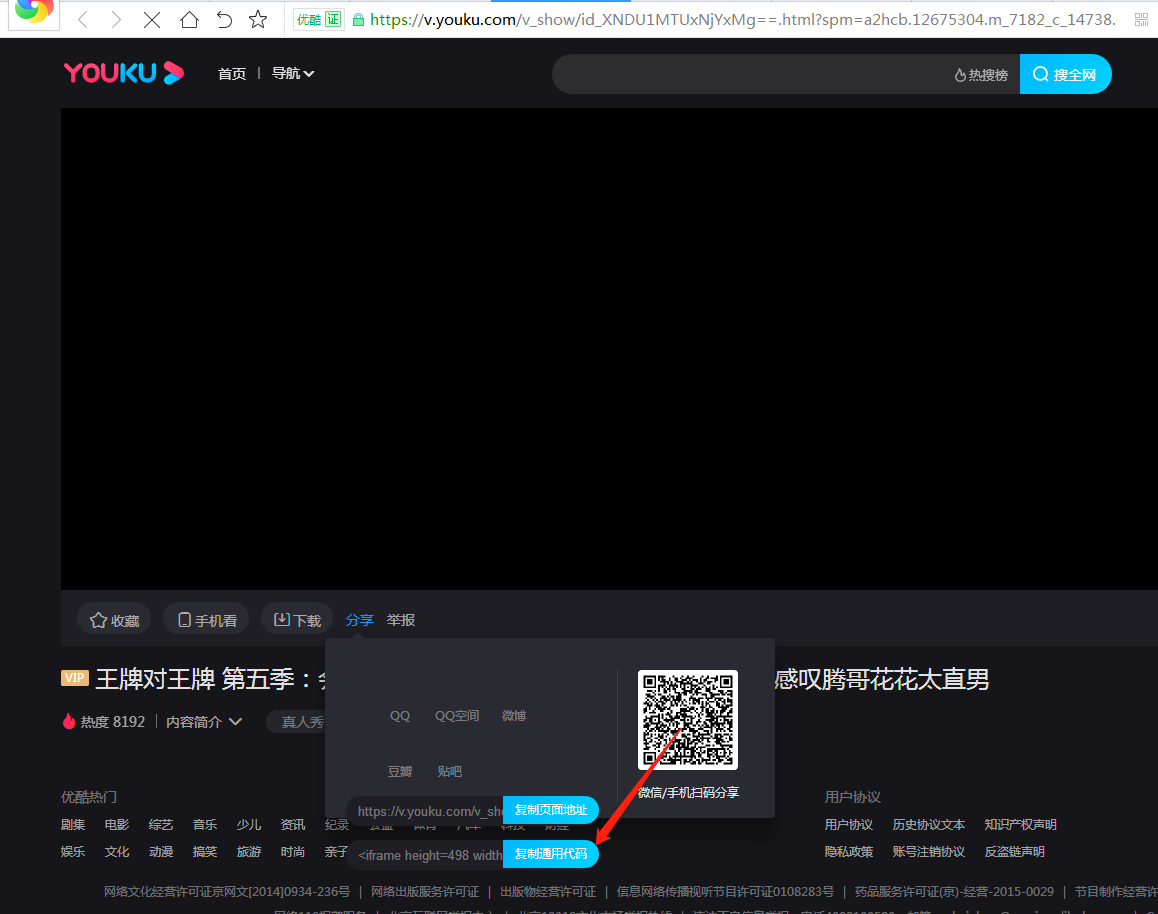Go to 首页 in the top navigation
Viewport: 1158px width, 914px height.
tap(232, 73)
